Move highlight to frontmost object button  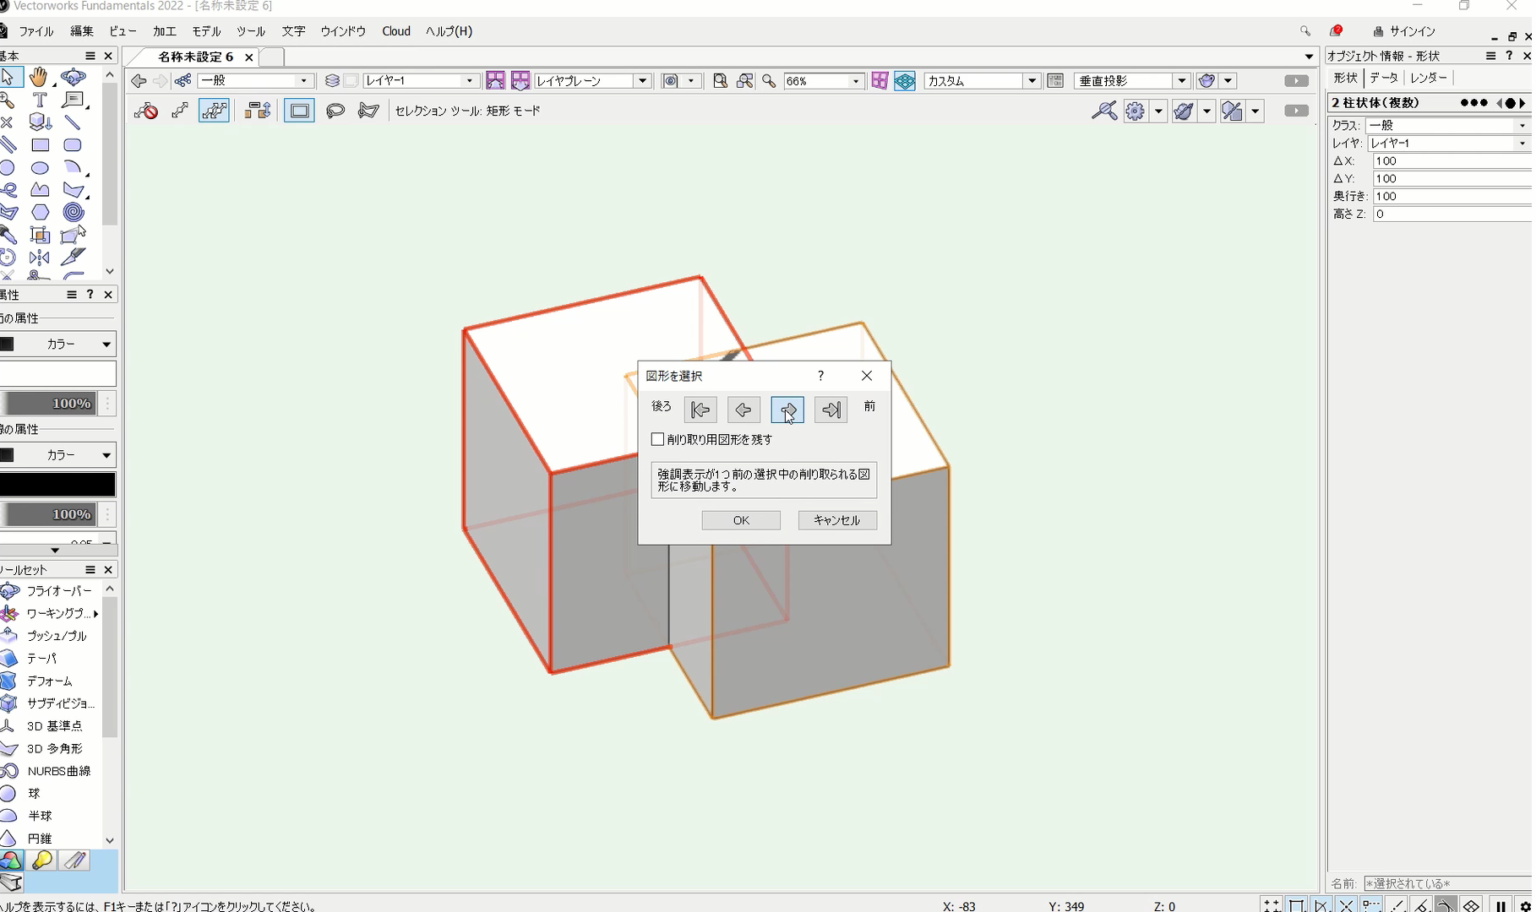[x=831, y=409]
